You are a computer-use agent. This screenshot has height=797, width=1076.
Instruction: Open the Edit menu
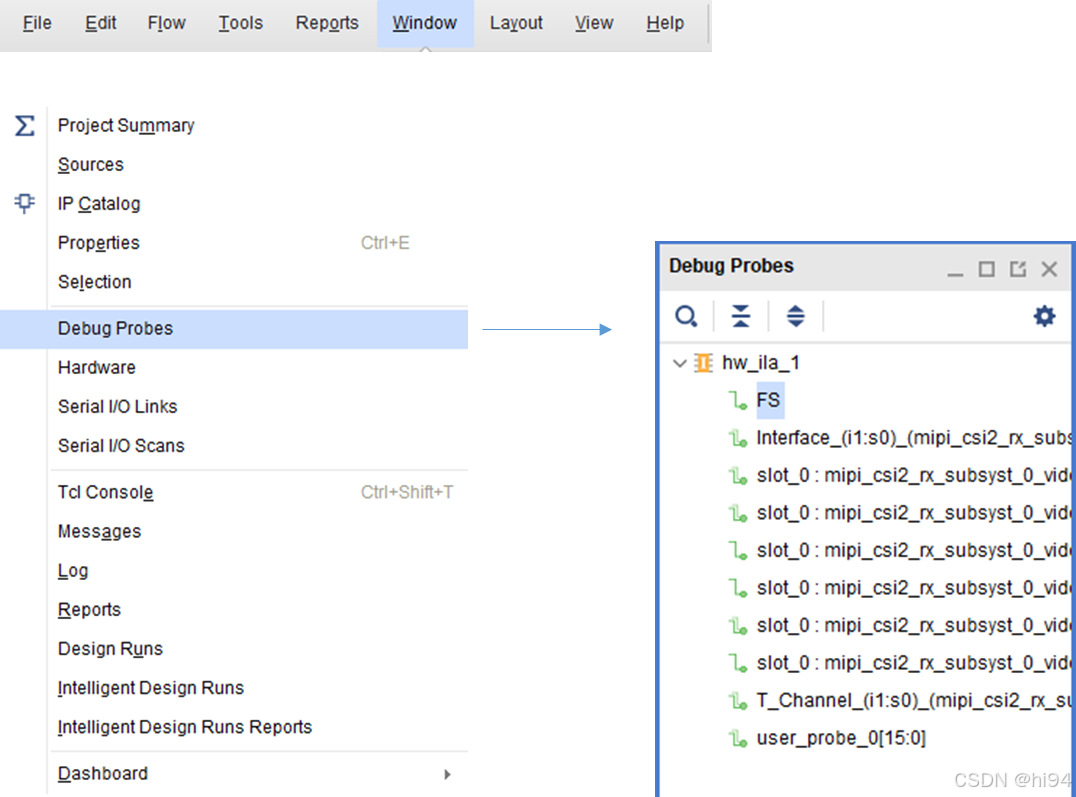pos(100,23)
